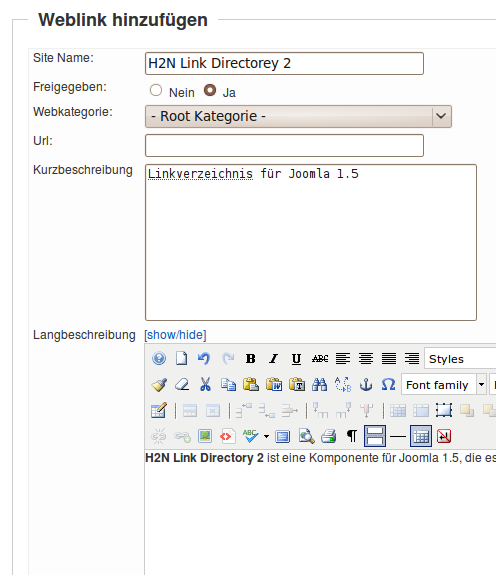Align text right

click(412, 358)
